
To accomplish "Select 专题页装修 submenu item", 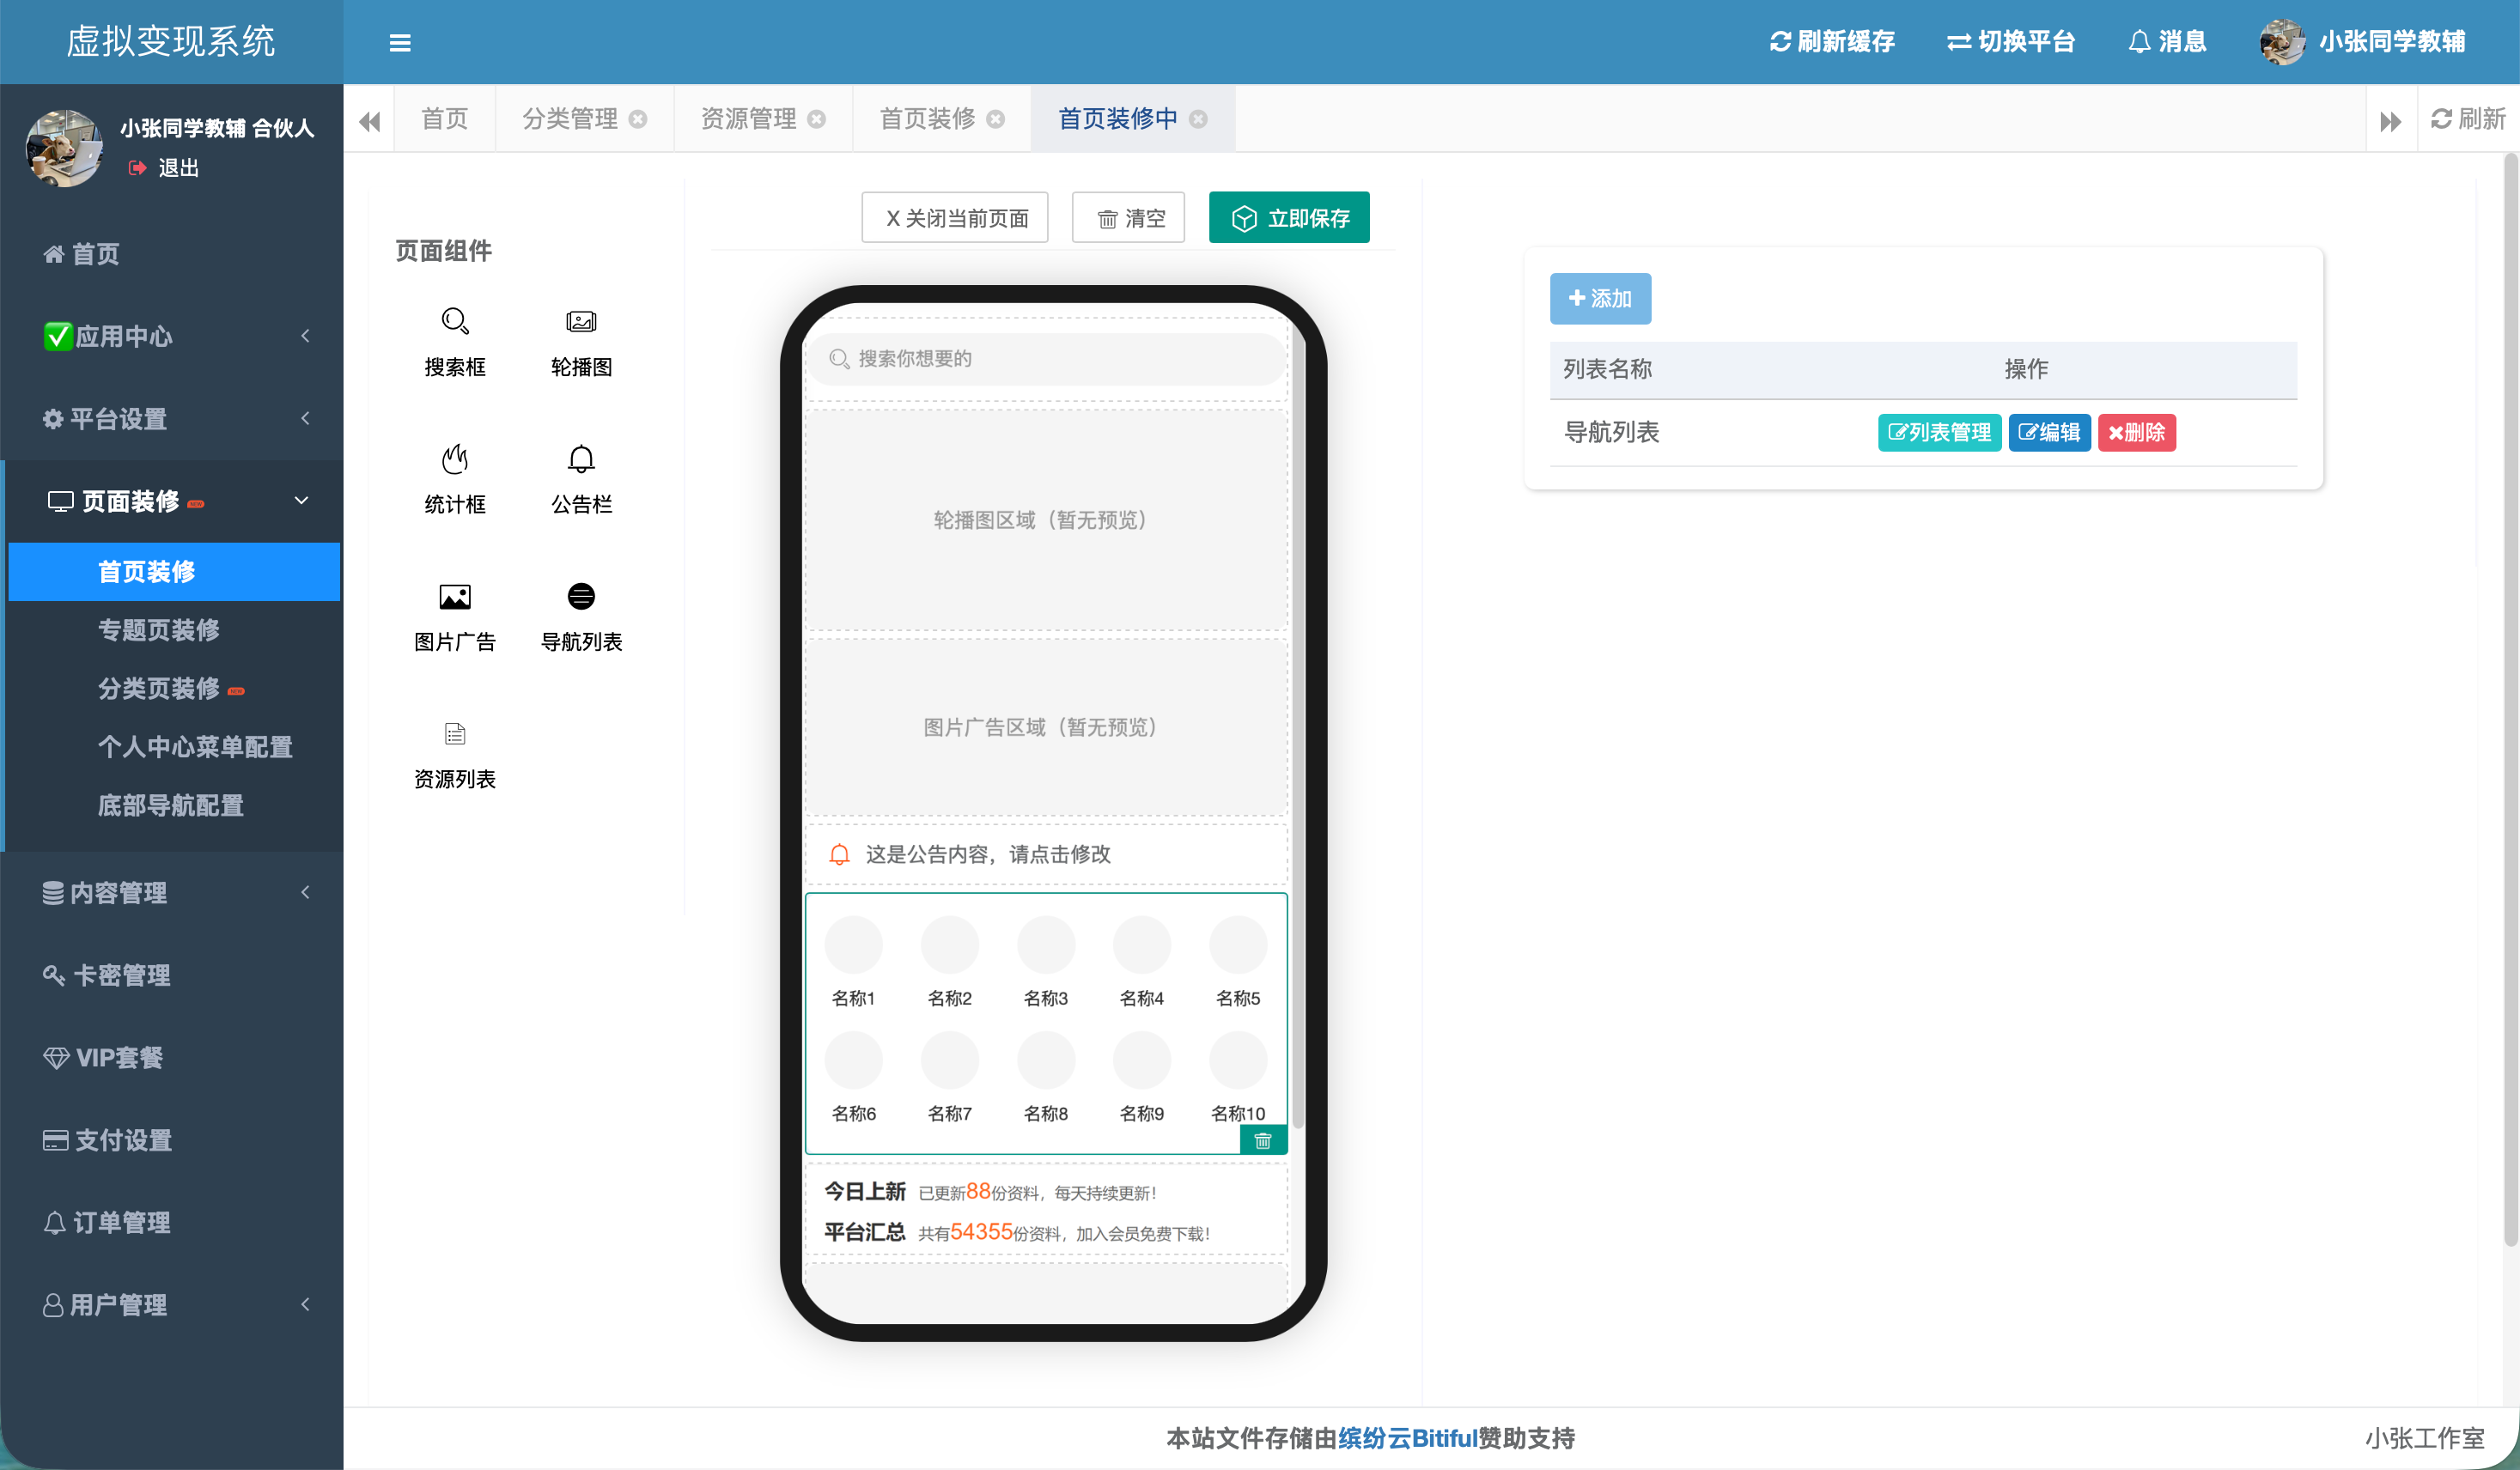I will [x=174, y=630].
